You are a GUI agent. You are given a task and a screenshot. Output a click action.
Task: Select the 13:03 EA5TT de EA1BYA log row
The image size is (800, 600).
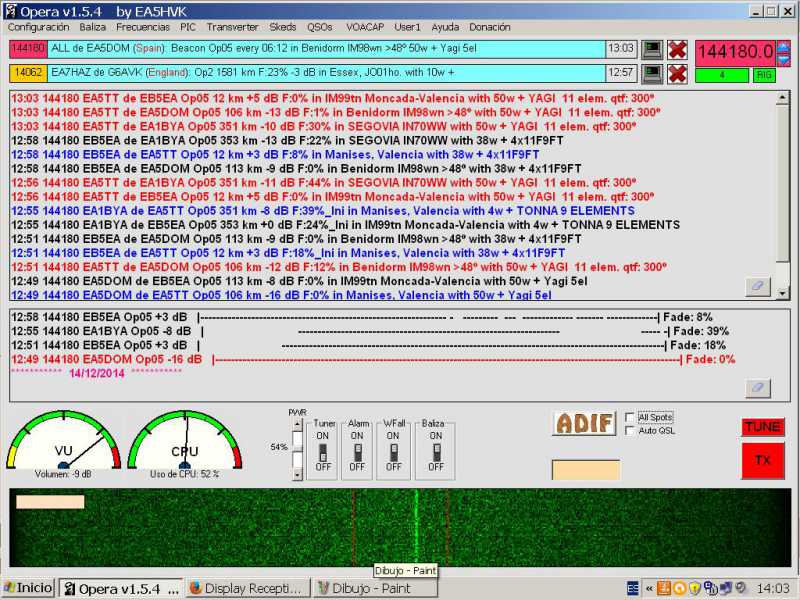coord(323,127)
